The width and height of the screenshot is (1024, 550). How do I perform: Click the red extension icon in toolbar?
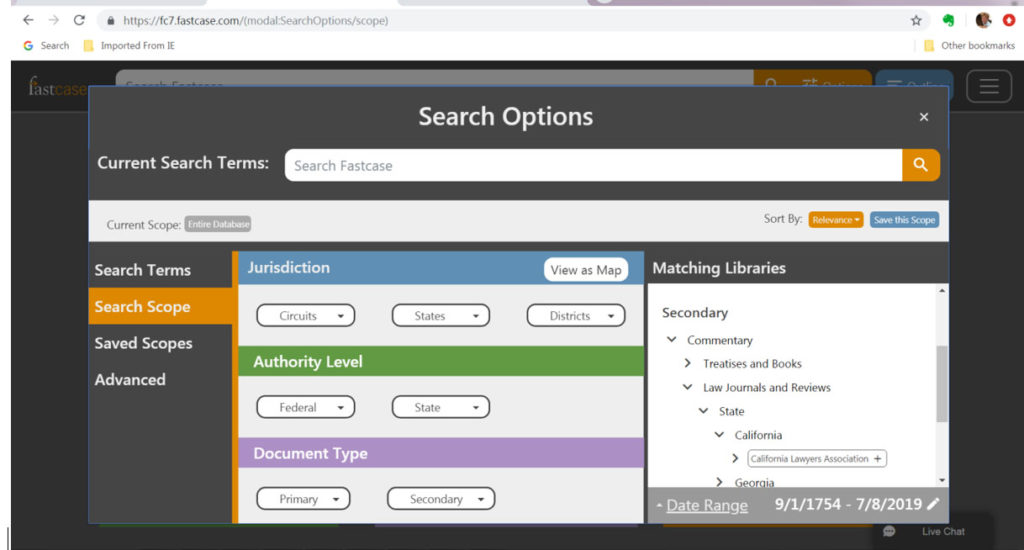[1009, 20]
